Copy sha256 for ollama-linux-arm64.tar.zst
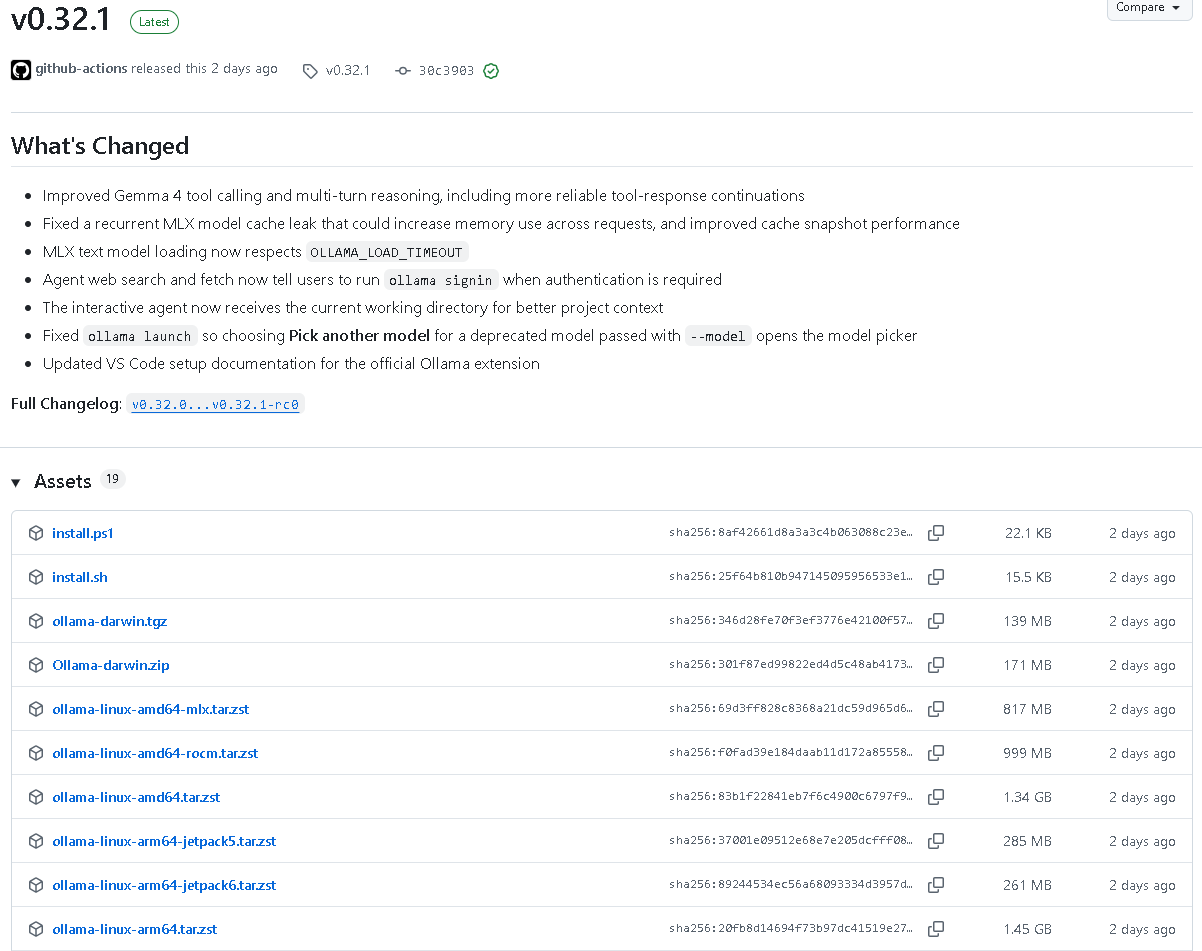 936,929
